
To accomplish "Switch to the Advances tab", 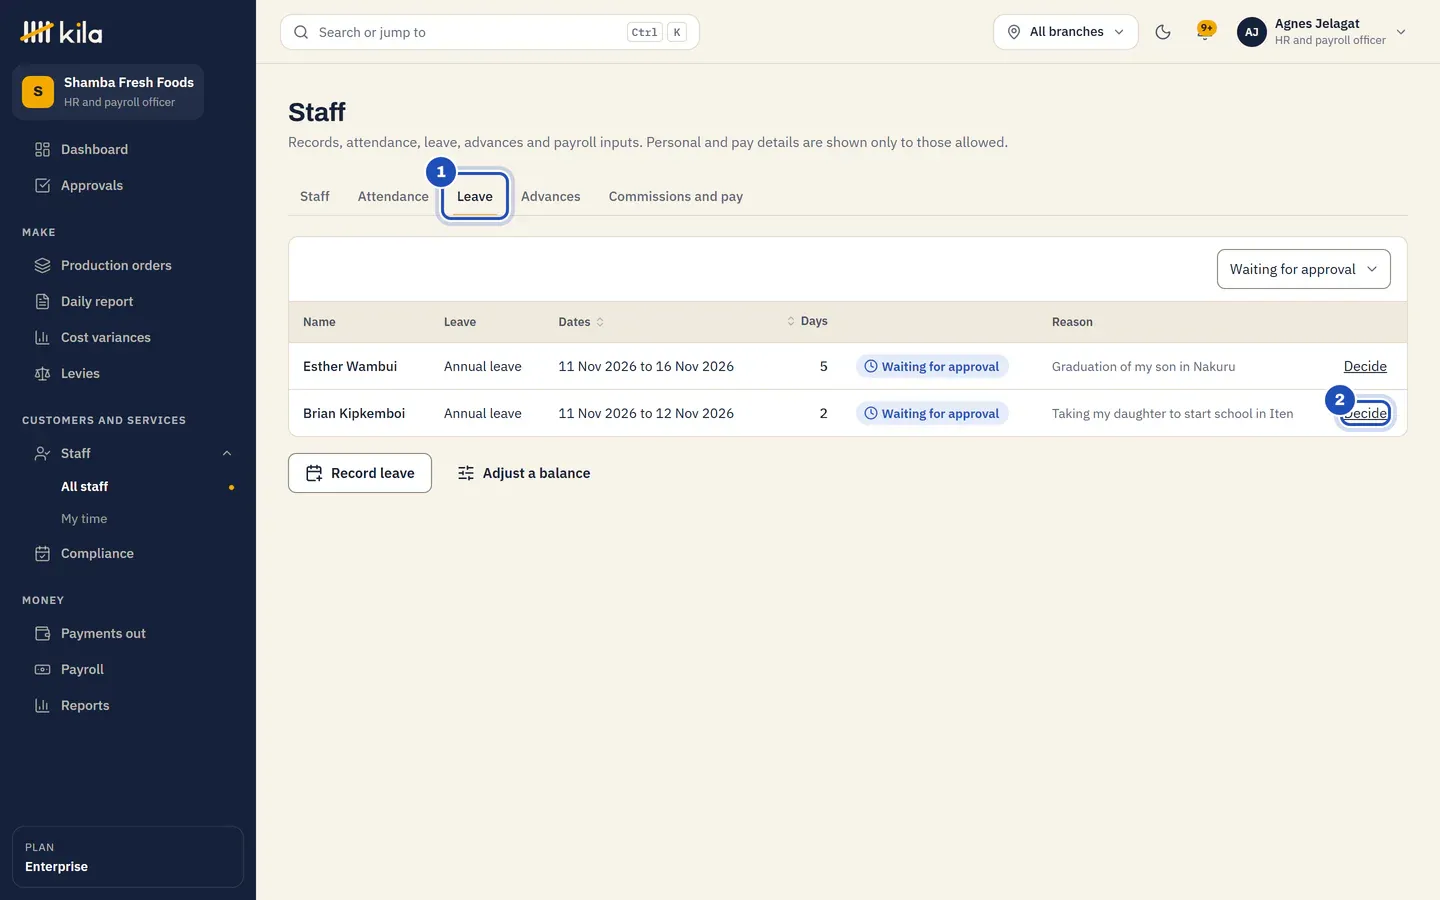I will 551,197.
